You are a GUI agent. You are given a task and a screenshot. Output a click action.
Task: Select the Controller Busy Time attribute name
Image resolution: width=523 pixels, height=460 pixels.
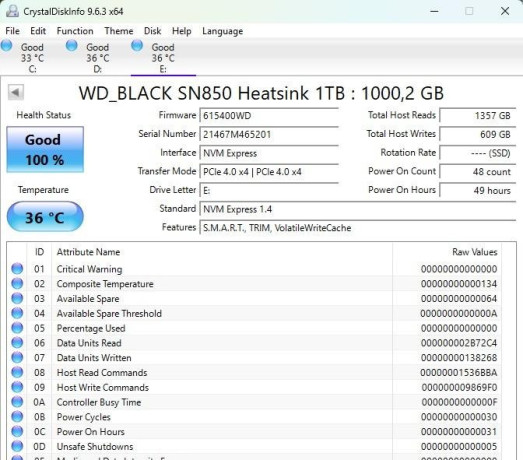click(x=99, y=402)
